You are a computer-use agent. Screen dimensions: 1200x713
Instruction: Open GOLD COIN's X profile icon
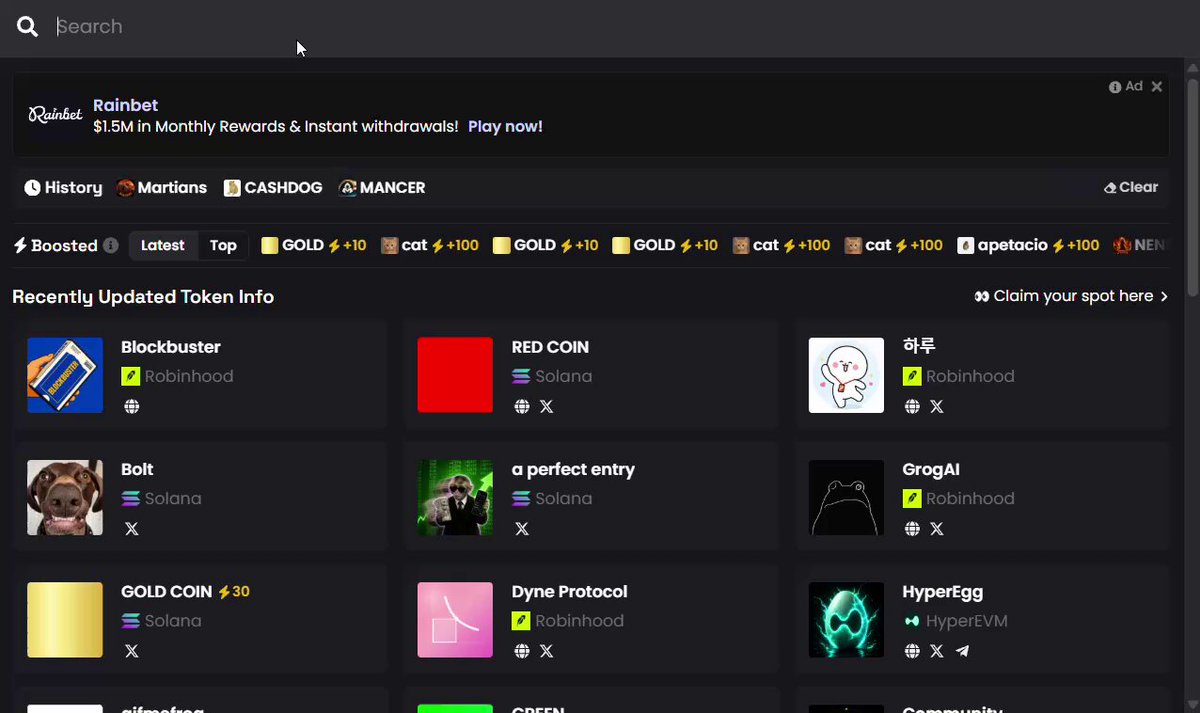(x=131, y=651)
